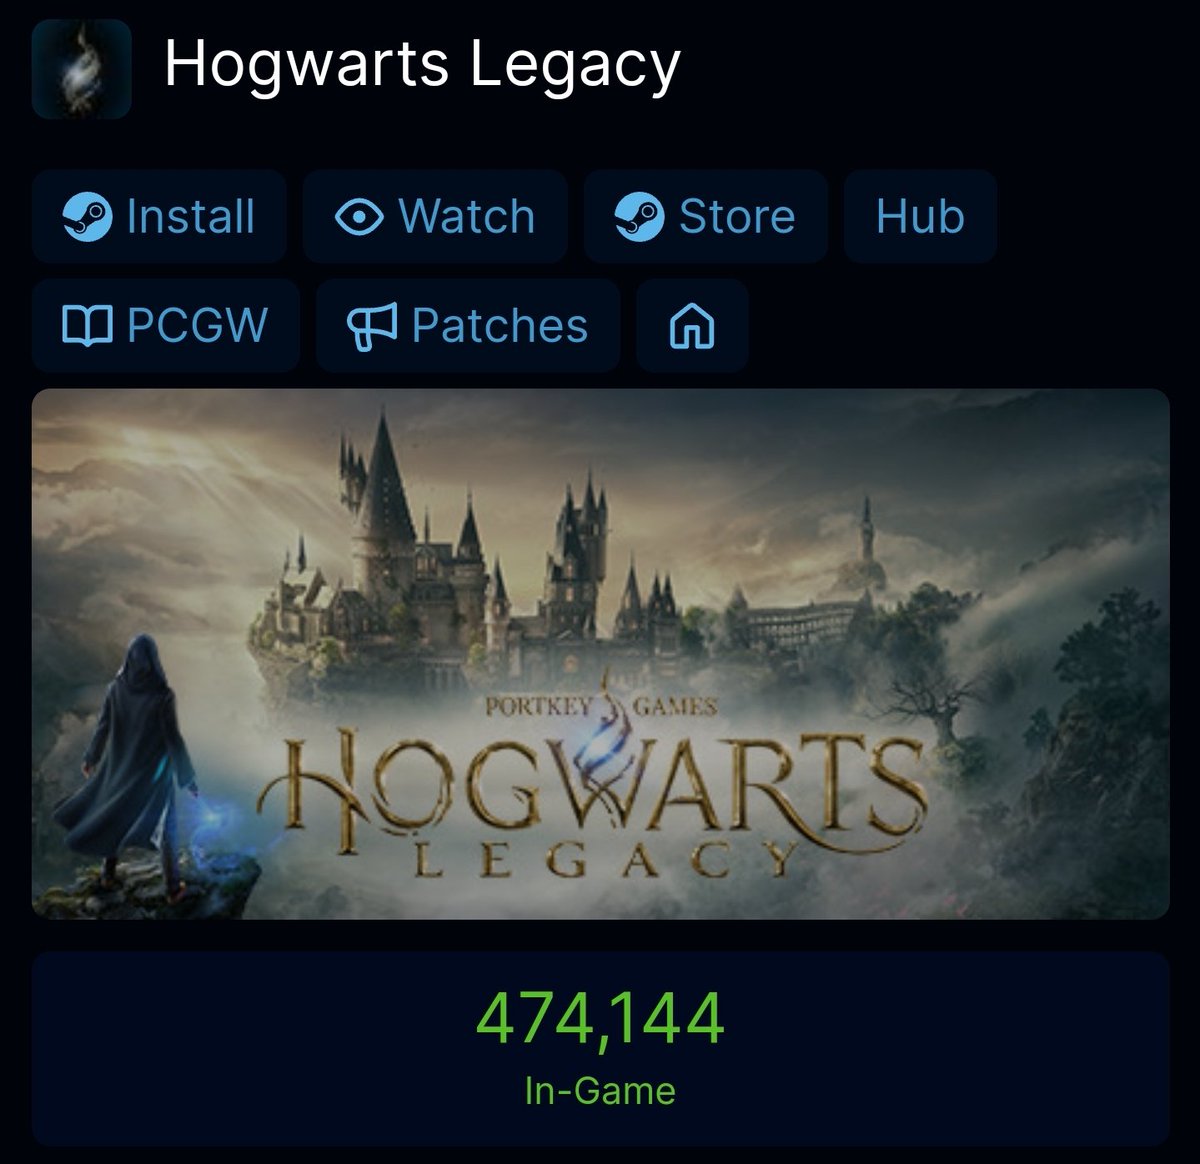Open the PCGW wiki link
The width and height of the screenshot is (1200, 1164).
click(166, 326)
